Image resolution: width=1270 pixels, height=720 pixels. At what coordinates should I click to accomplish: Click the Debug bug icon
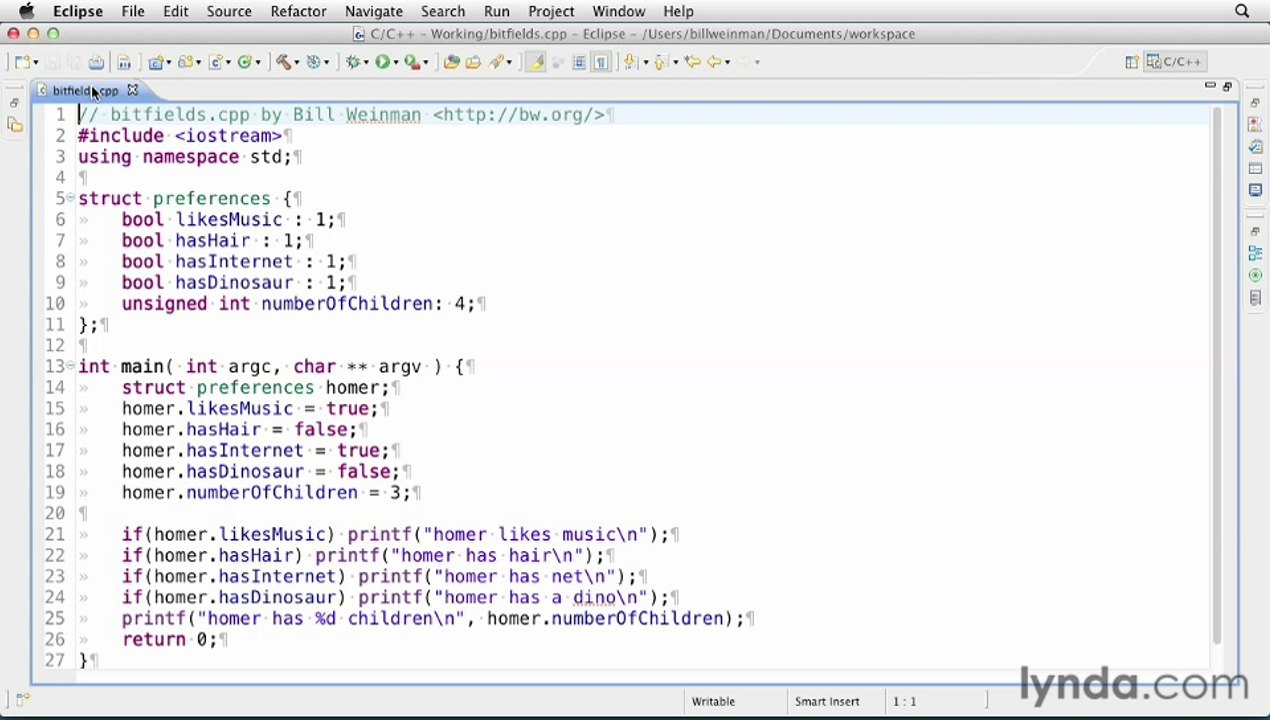pos(352,62)
